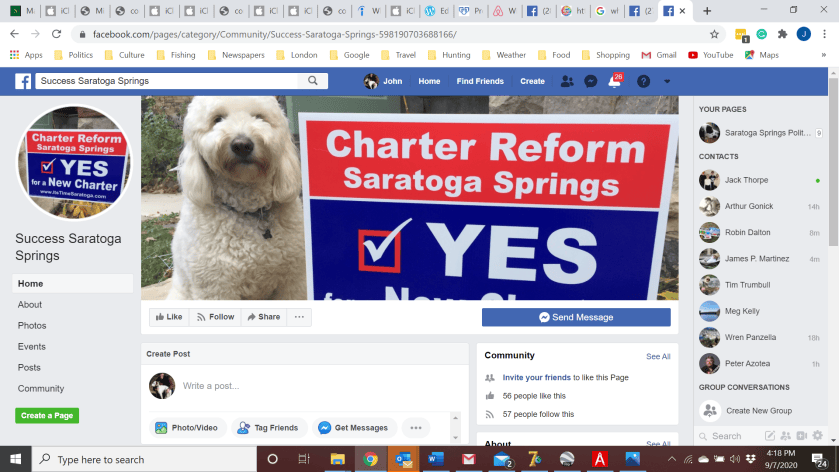
Task: Expand more post options ellipsis in Create Post
Action: [x=416, y=428]
